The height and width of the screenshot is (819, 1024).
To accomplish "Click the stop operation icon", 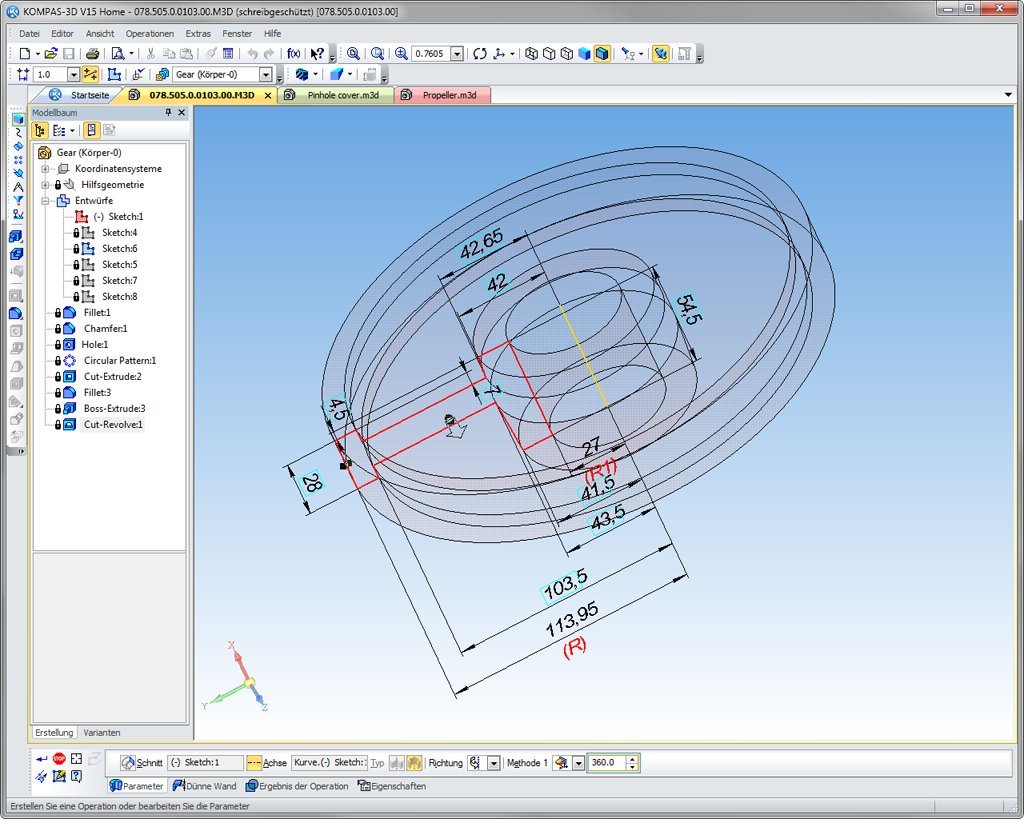I will click(59, 758).
